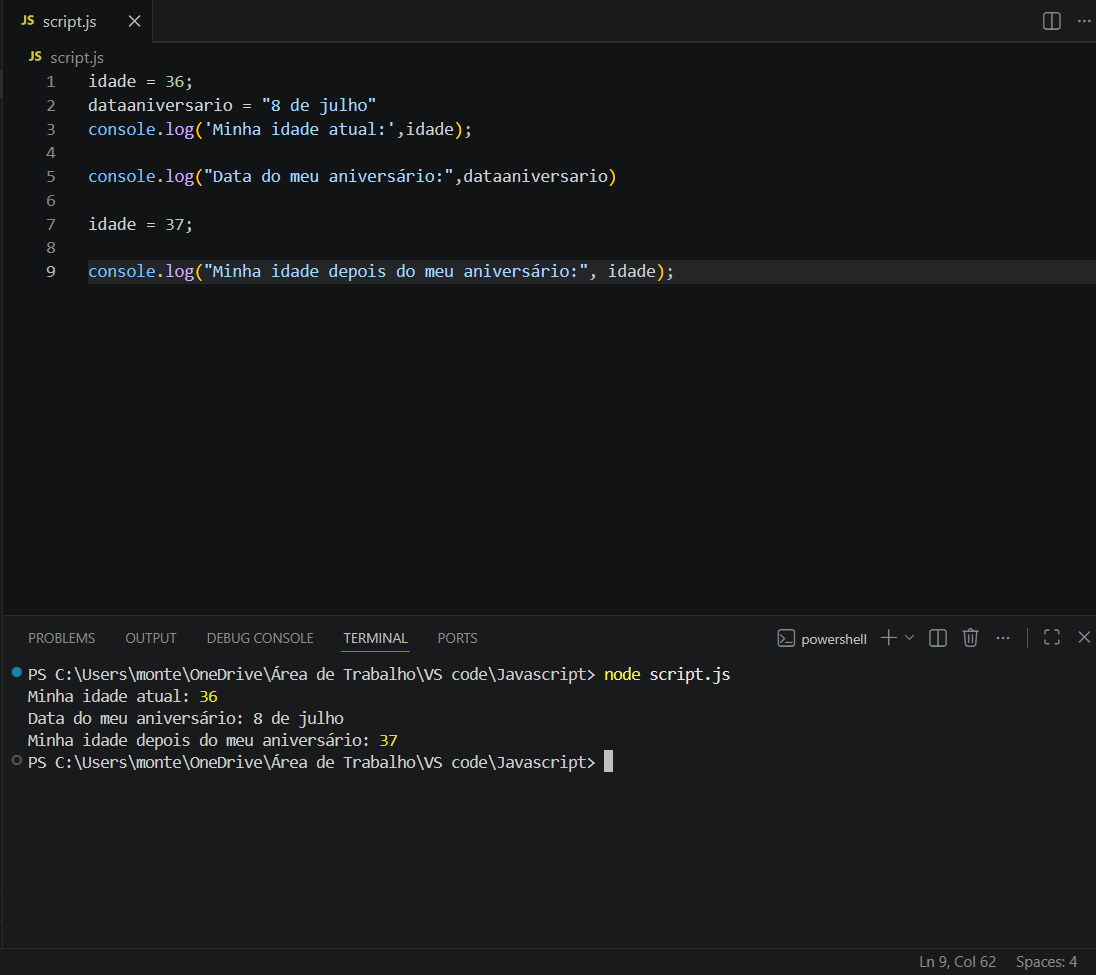Place cursor on 'idade = 37;' line
1096x975 pixels.
coord(140,224)
